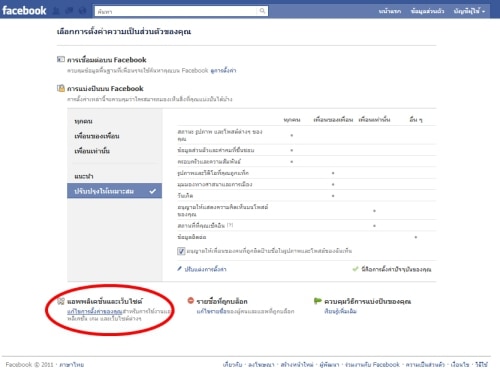Image resolution: width=500 pixels, height=375 pixels.
Task: Open the ภาษาไทย language link in footer
Action: [x=72, y=365]
